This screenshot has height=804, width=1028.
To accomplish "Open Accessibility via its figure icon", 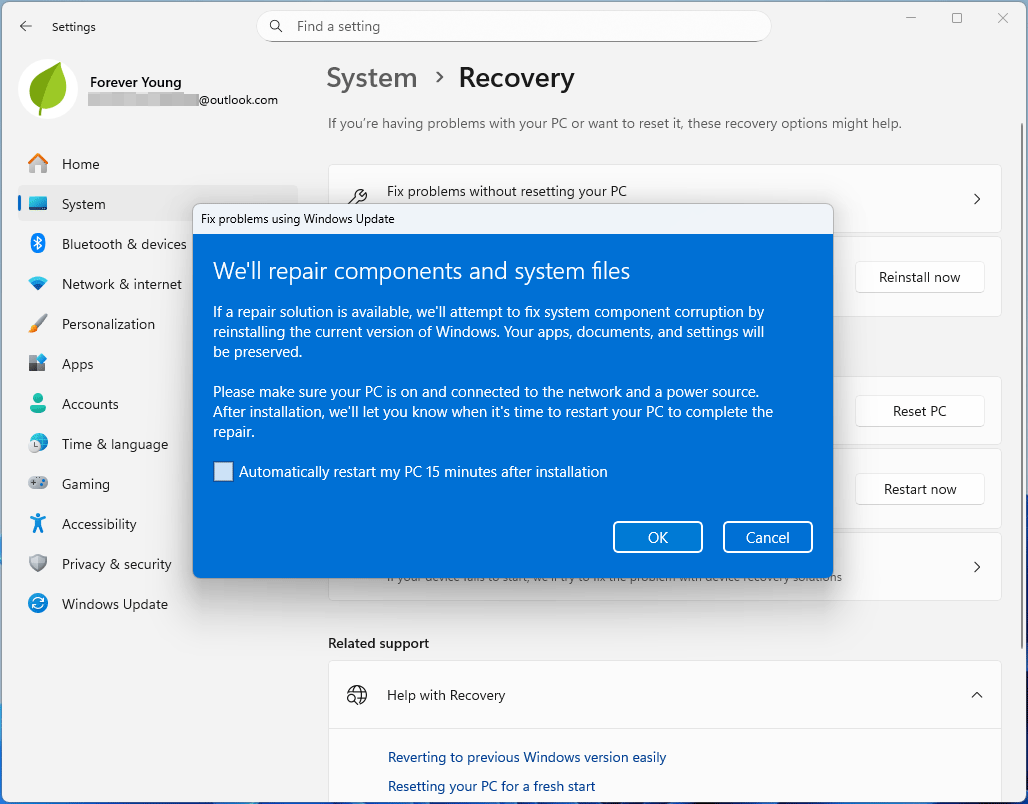I will pyautogui.click(x=40, y=524).
